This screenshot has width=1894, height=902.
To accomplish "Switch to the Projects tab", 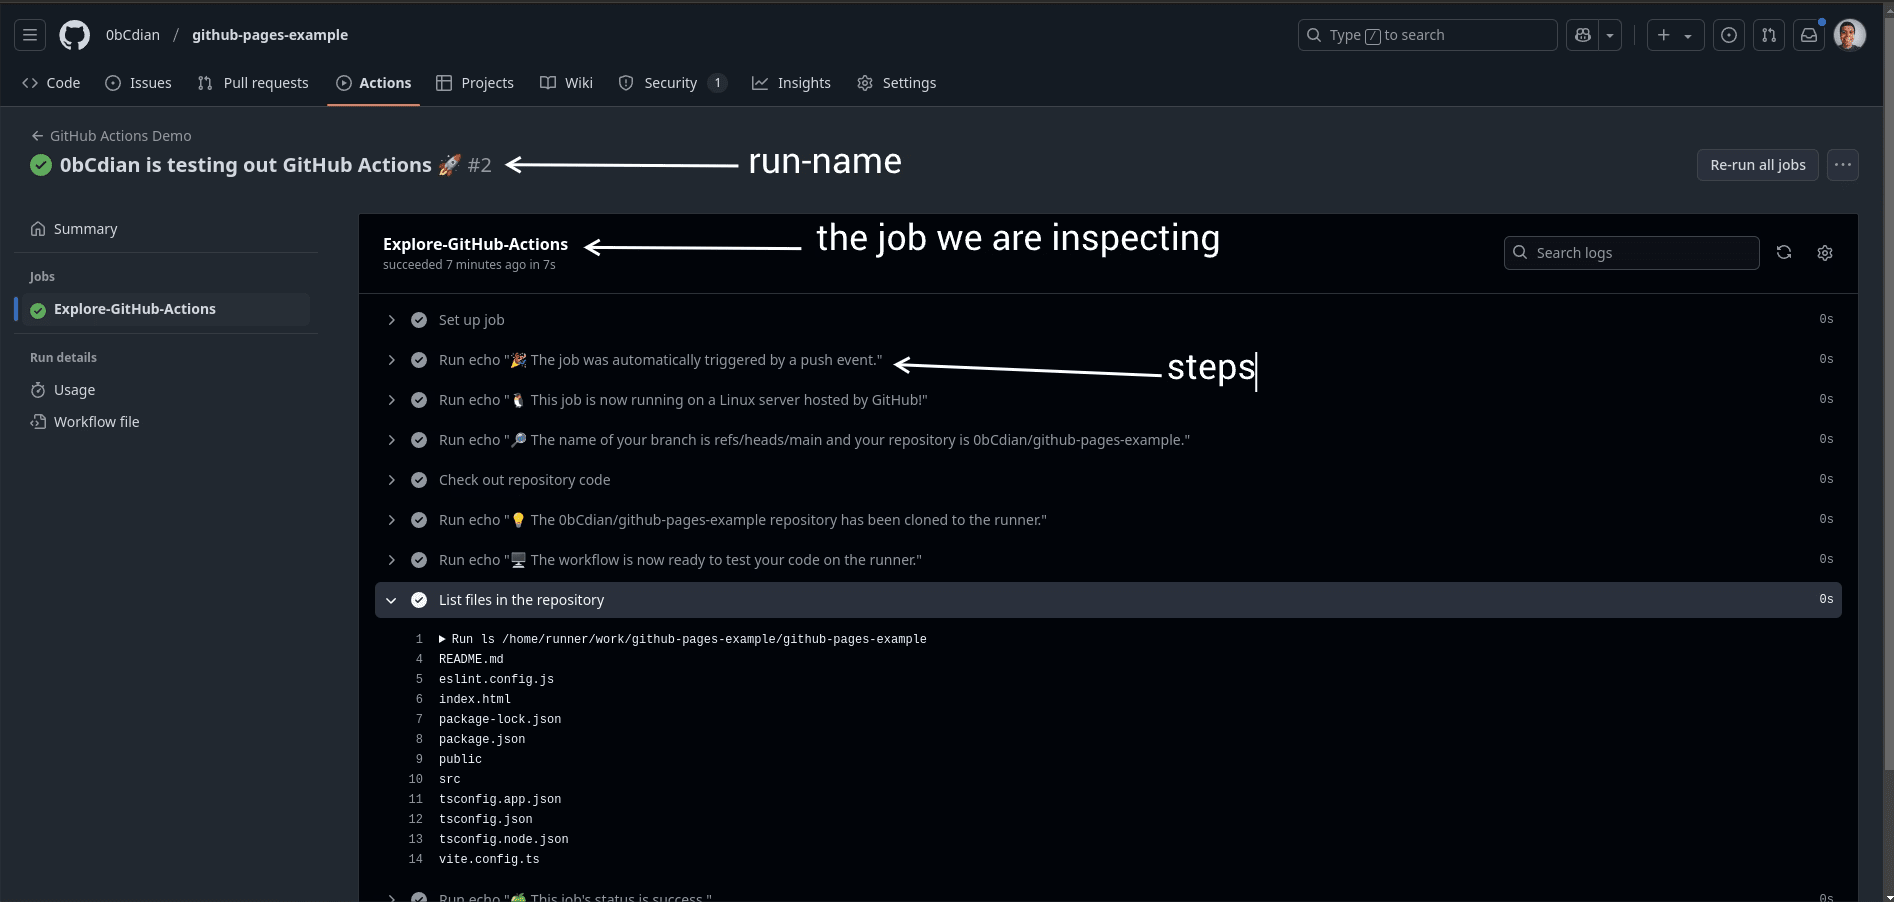I will pos(475,83).
